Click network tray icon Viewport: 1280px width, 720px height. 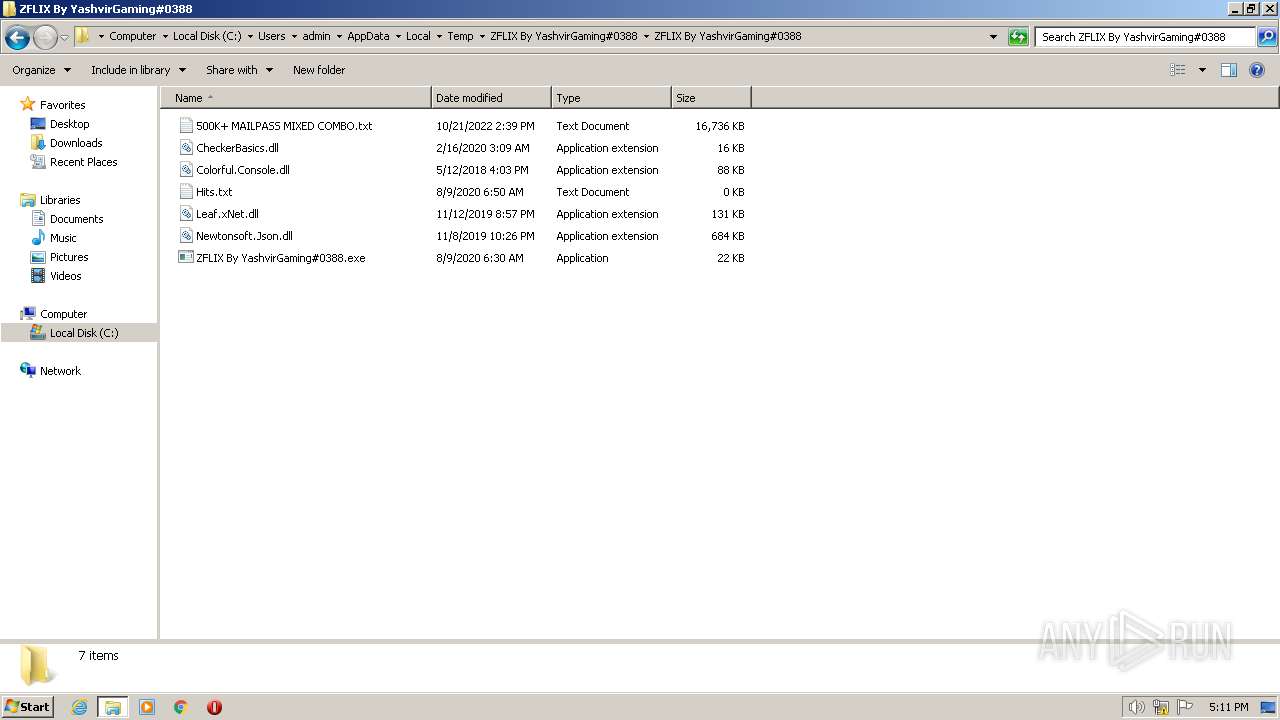pos(1161,707)
